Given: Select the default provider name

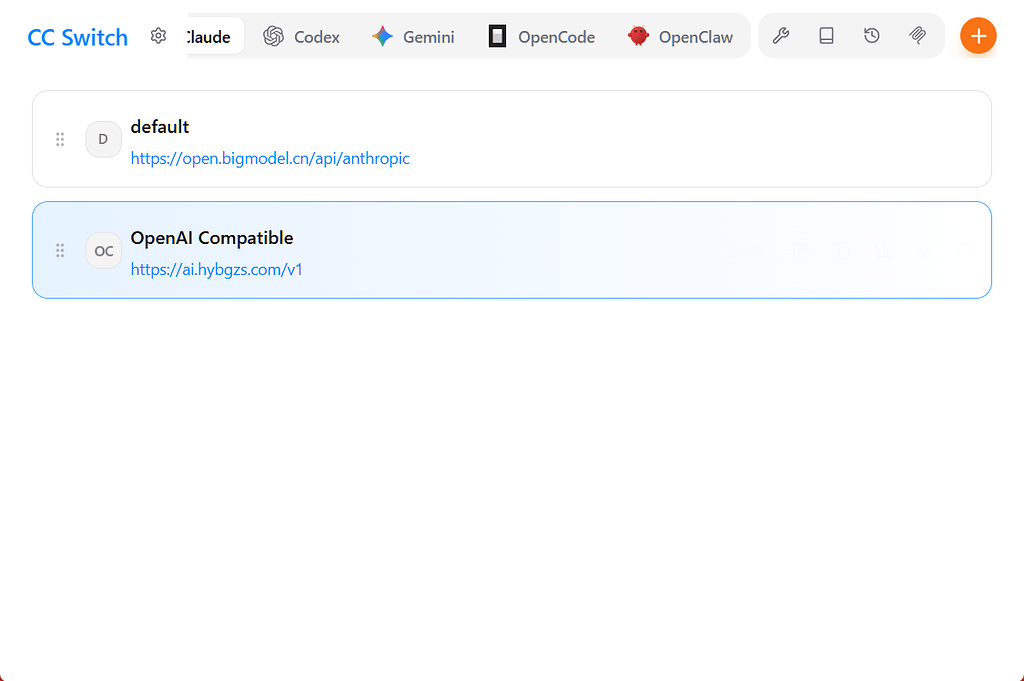Looking at the screenshot, I should pyautogui.click(x=159, y=127).
